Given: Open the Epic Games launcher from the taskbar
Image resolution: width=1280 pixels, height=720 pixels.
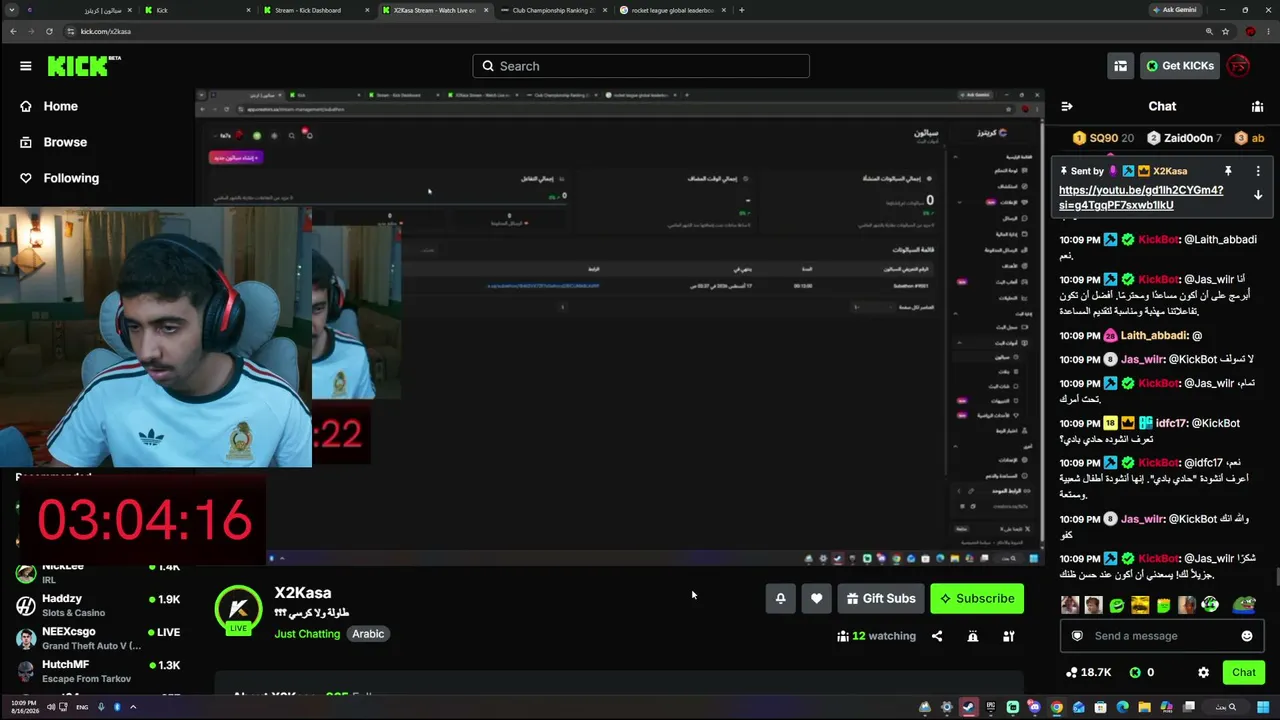Looking at the screenshot, I should pyautogui.click(x=990, y=708).
